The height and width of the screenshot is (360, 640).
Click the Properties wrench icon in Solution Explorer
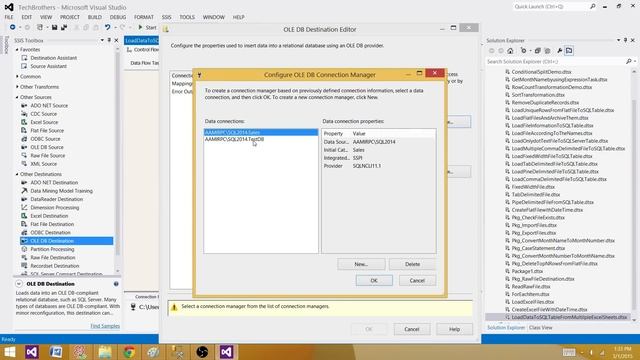pyautogui.click(x=560, y=51)
